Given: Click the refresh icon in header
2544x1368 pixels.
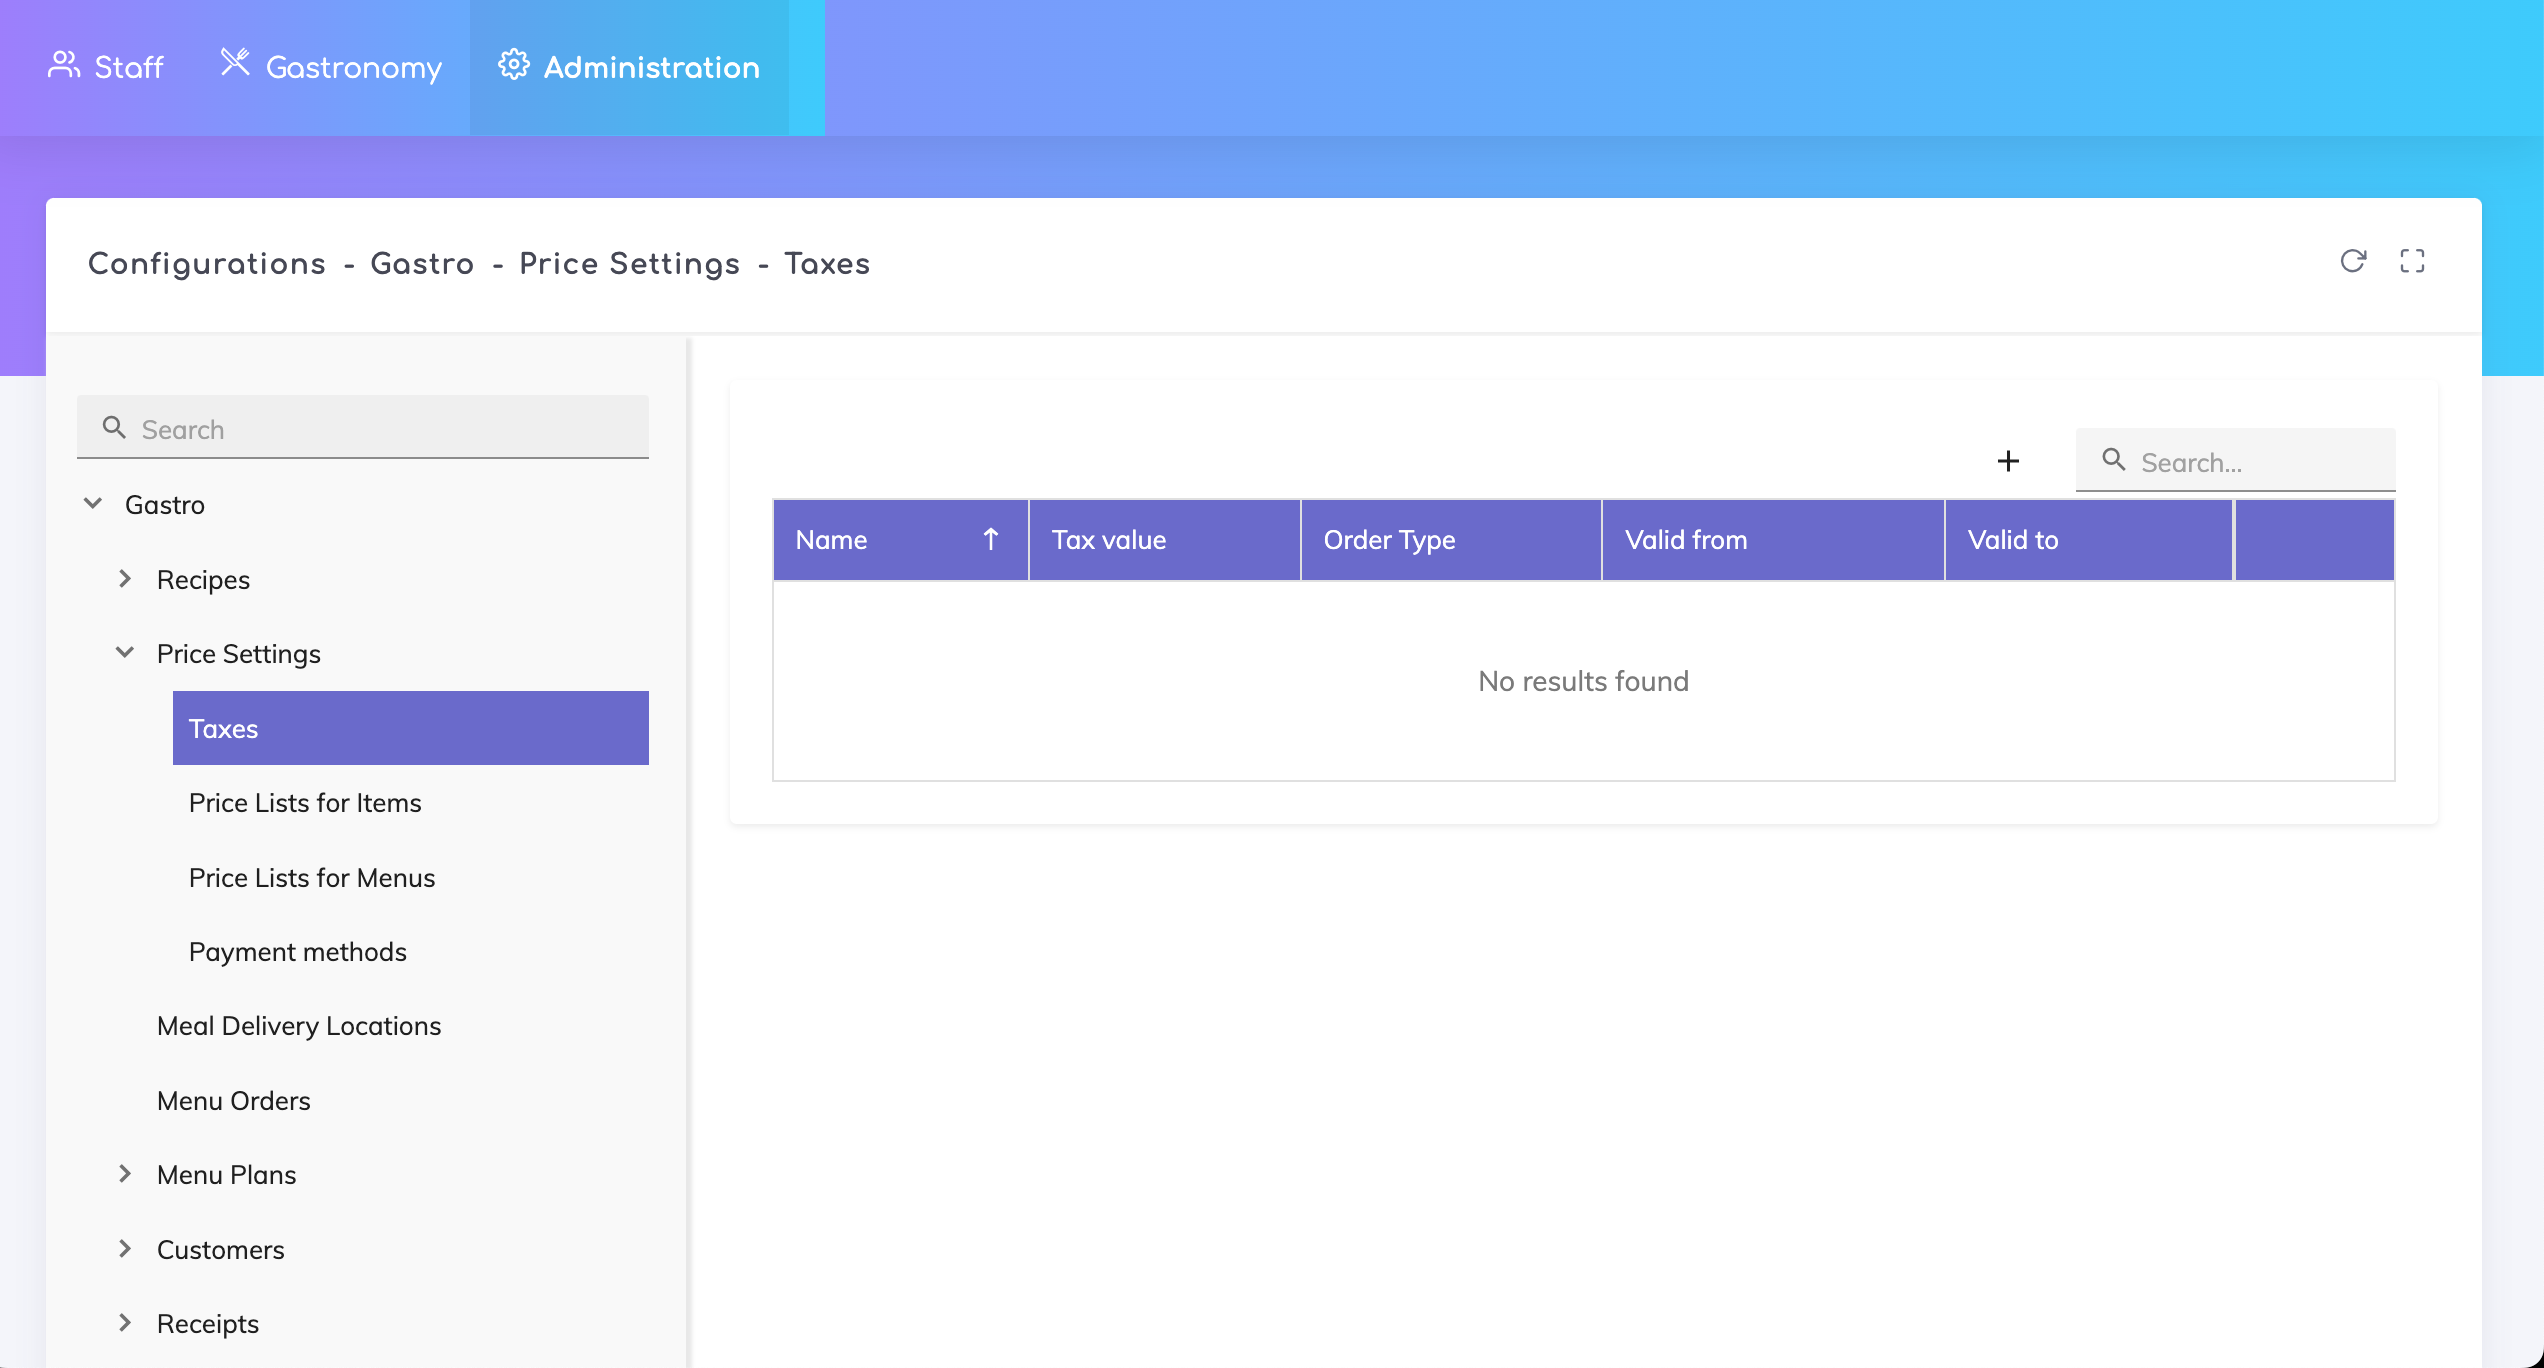Looking at the screenshot, I should coord(2353,261).
